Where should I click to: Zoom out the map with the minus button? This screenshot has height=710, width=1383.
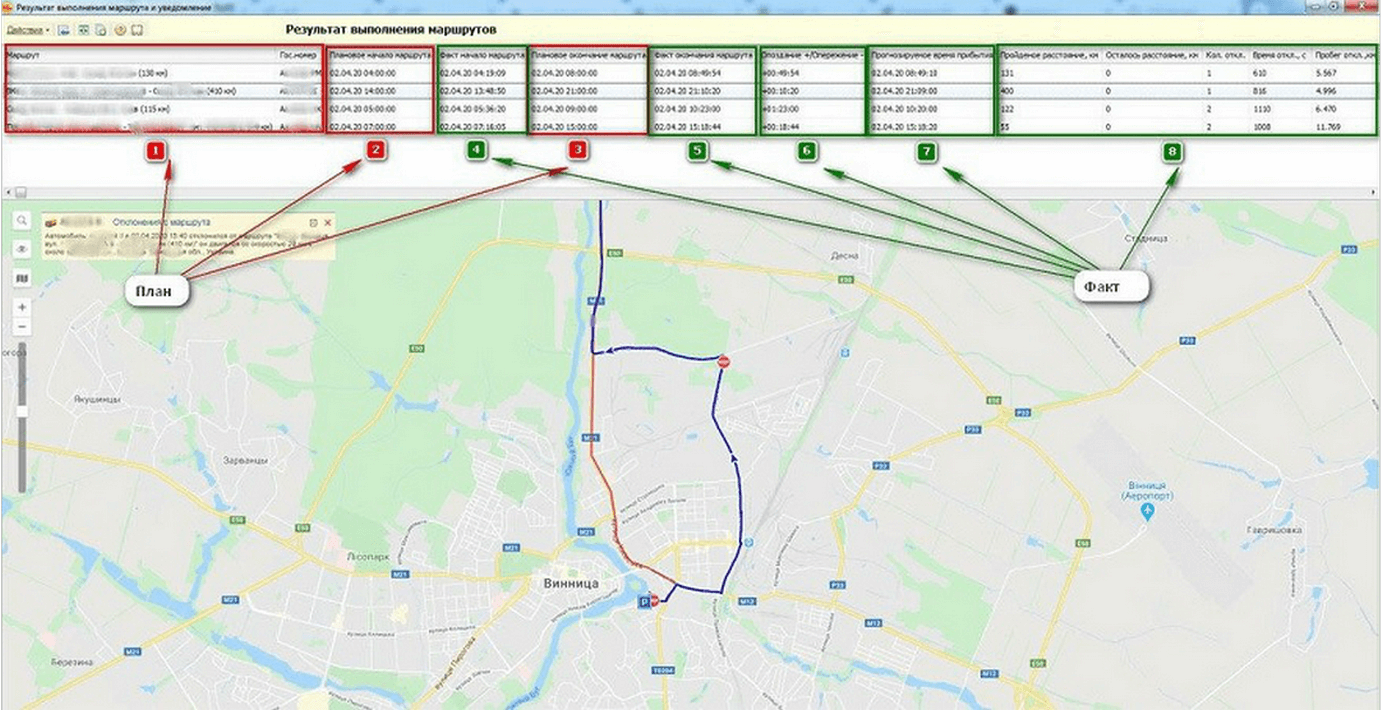[x=21, y=327]
